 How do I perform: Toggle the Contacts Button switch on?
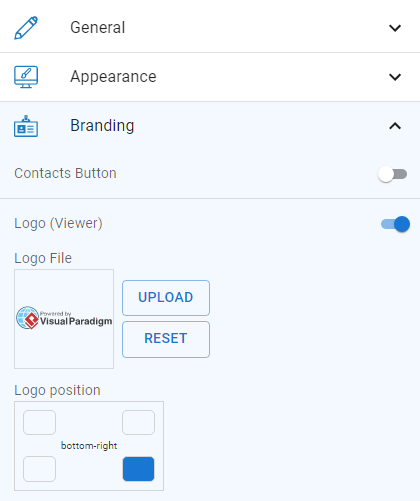click(x=392, y=174)
